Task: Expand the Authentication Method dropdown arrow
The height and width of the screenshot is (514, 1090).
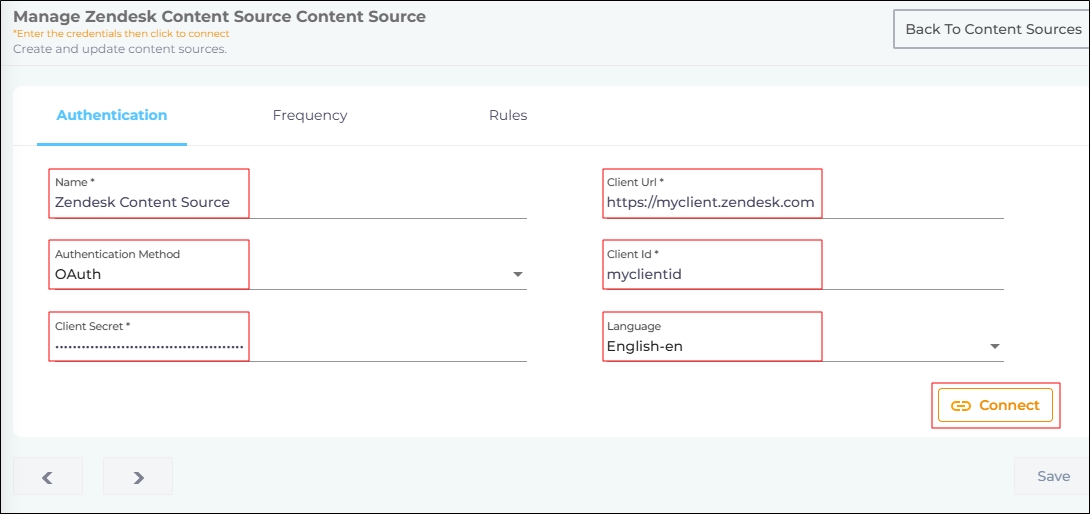Action: 517,275
